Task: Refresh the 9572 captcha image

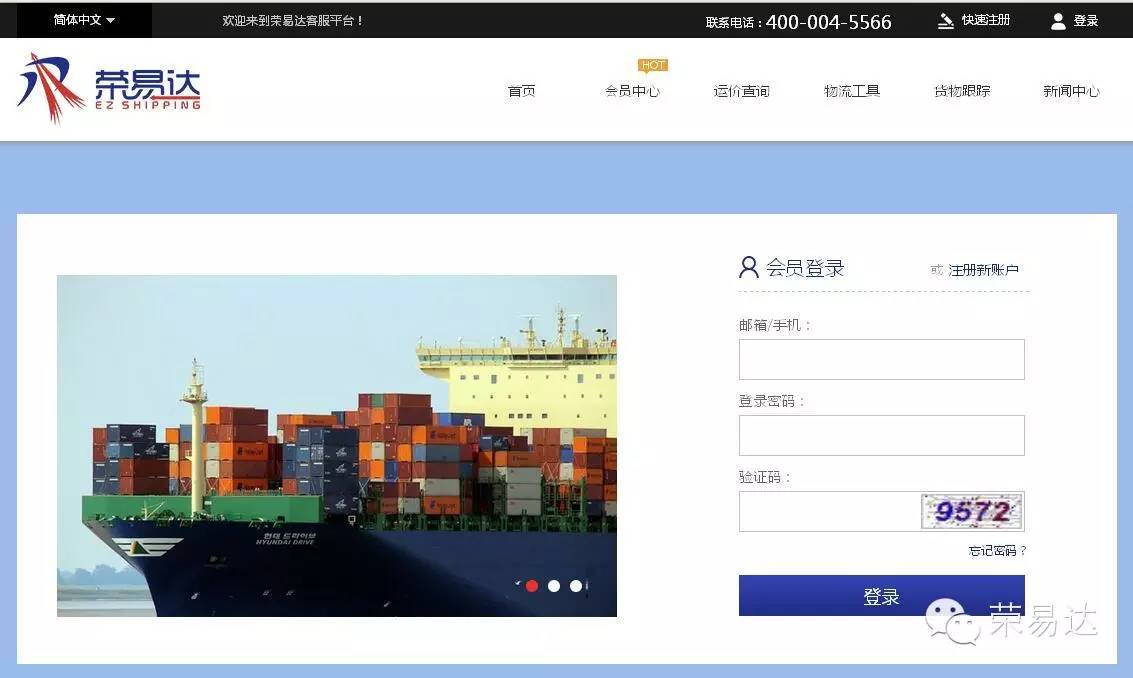Action: (972, 512)
